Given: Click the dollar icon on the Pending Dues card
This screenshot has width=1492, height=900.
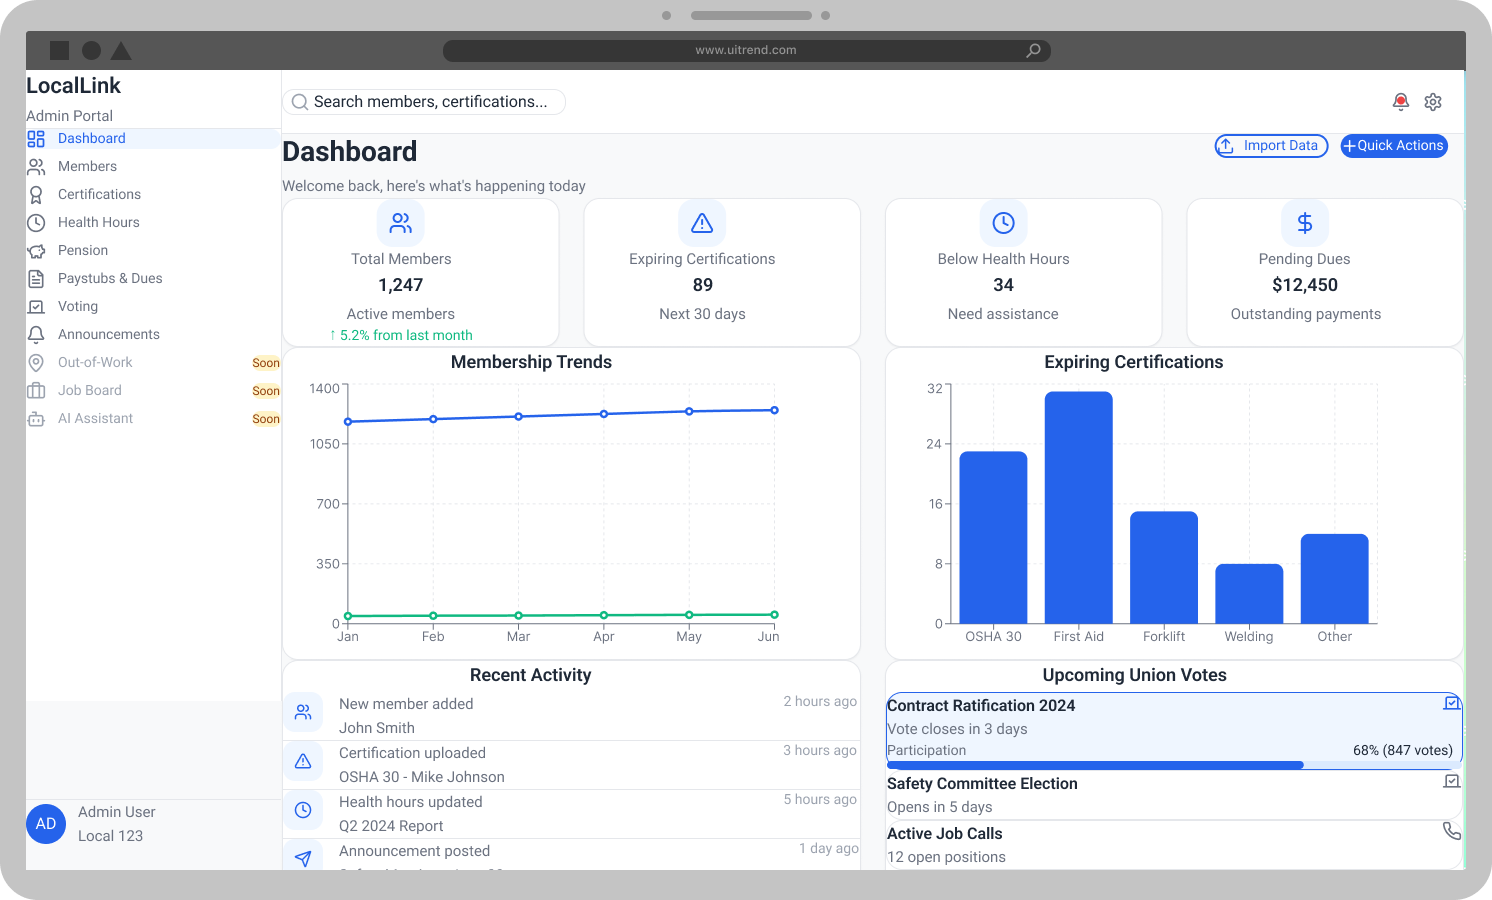Looking at the screenshot, I should coord(1305,222).
